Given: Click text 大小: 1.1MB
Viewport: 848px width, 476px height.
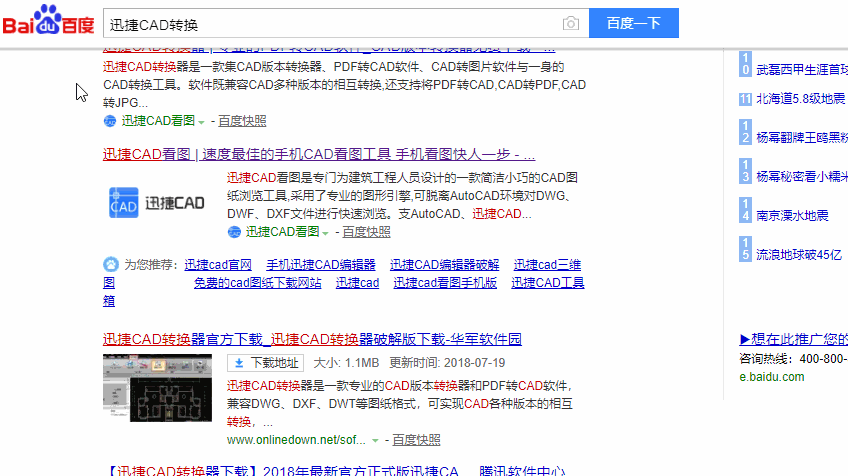Looking at the screenshot, I should [346, 363].
